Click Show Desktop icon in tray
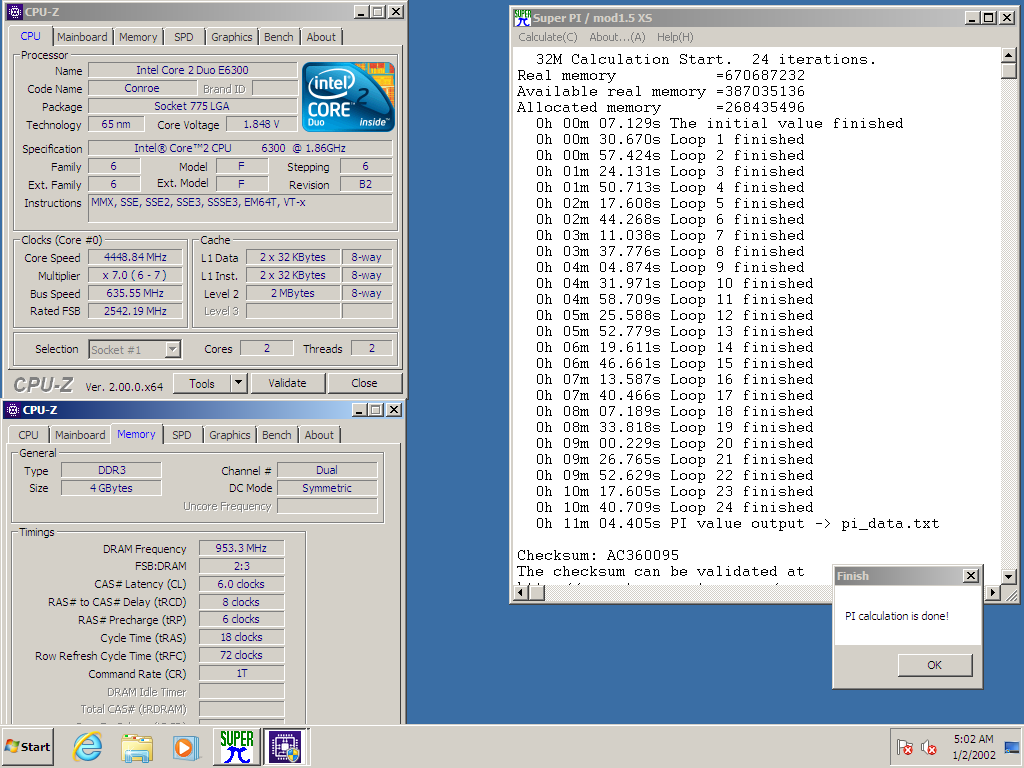This screenshot has width=1024, height=768. pos(1012,746)
